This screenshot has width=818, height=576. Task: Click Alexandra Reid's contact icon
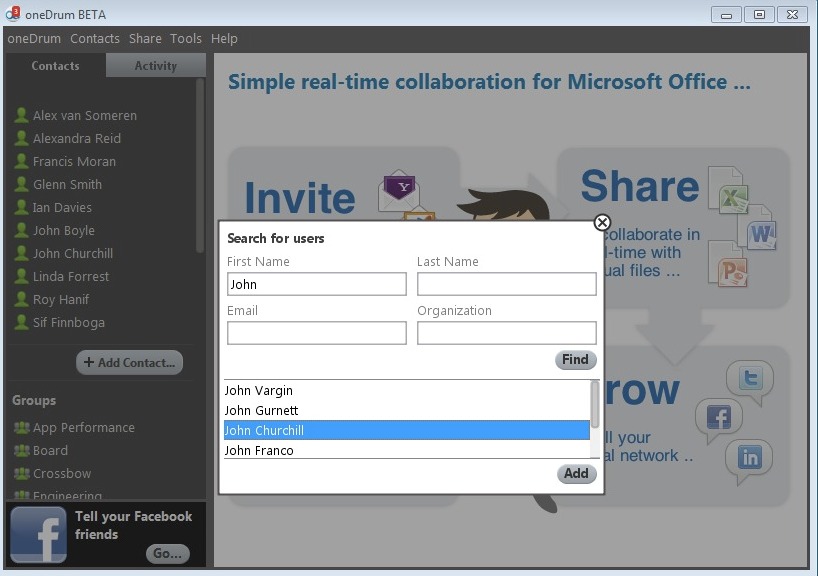pos(21,138)
